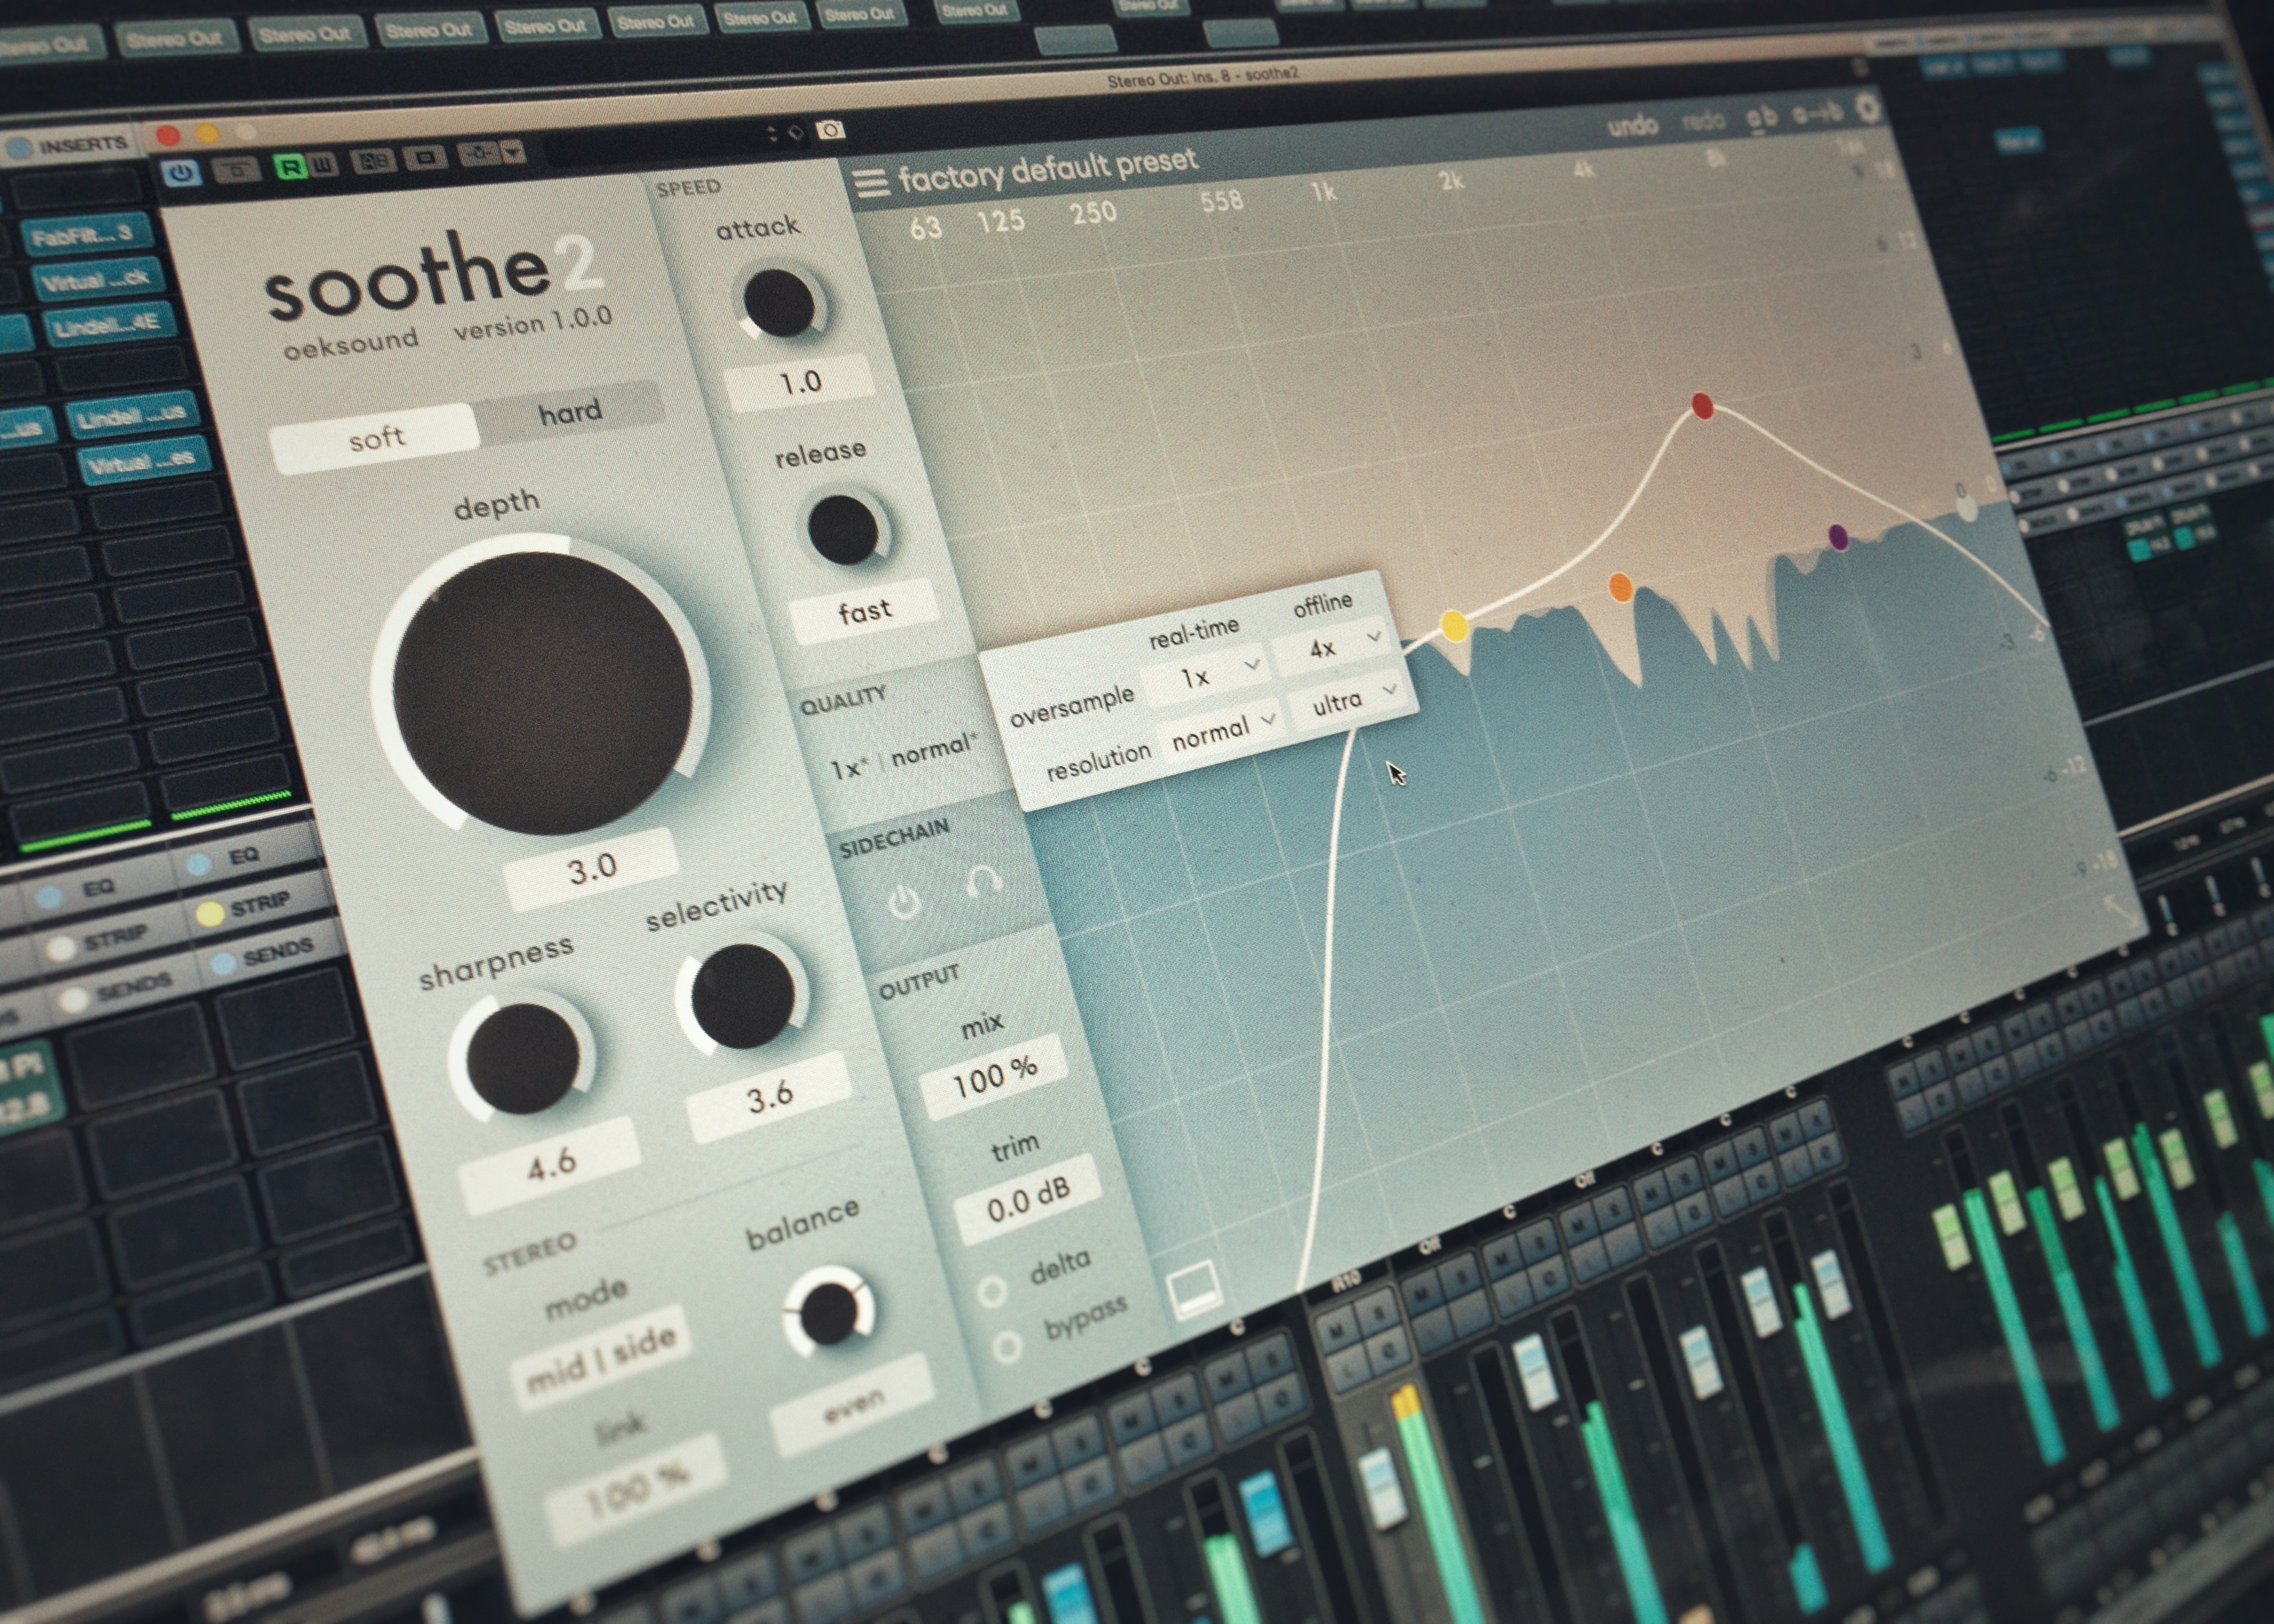2274x1624 pixels.
Task: Click the release value fast
Action: 865,611
